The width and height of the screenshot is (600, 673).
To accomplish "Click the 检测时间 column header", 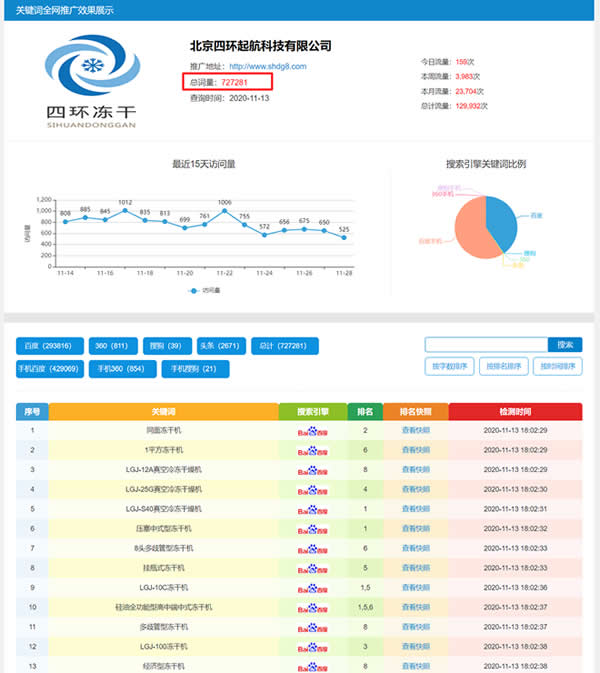I will [x=515, y=412].
